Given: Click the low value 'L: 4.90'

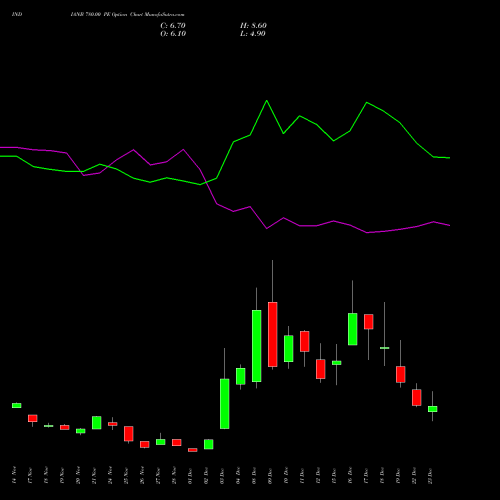Looking at the screenshot, I should click(x=253, y=34).
